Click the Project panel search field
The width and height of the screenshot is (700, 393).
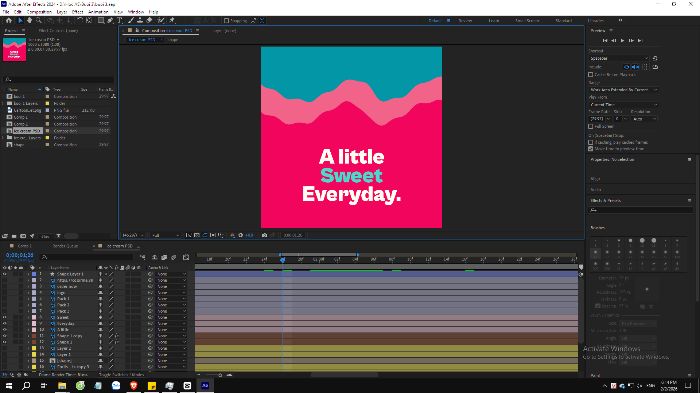coord(58,79)
